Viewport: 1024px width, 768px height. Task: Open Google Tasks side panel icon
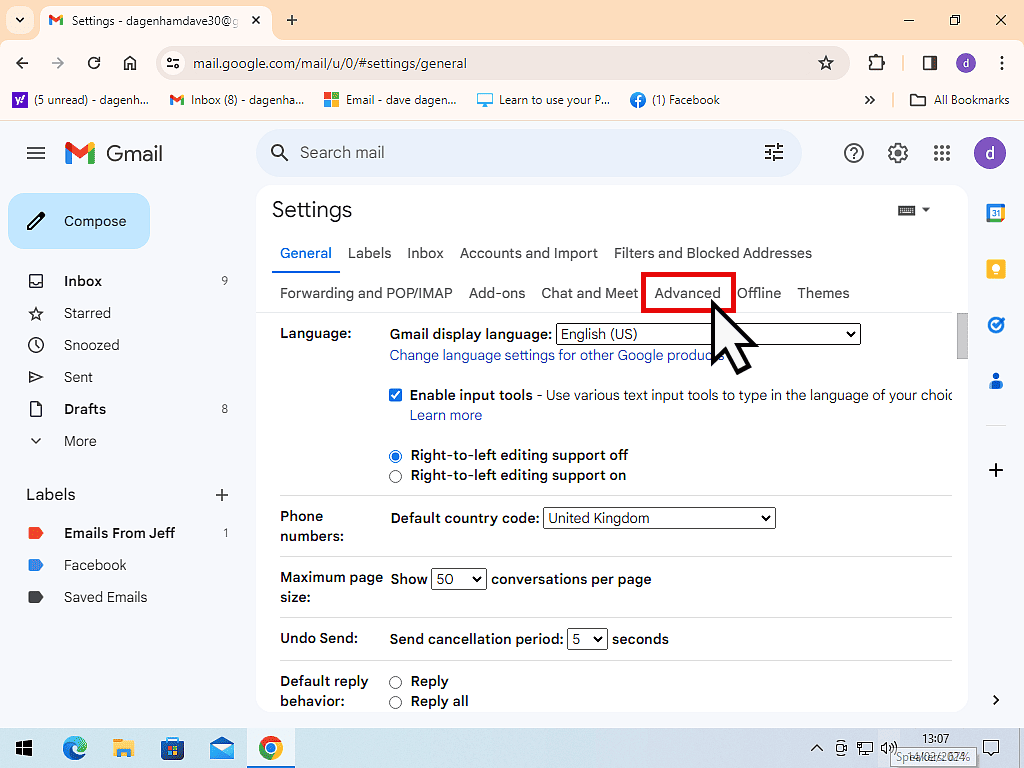(x=995, y=325)
